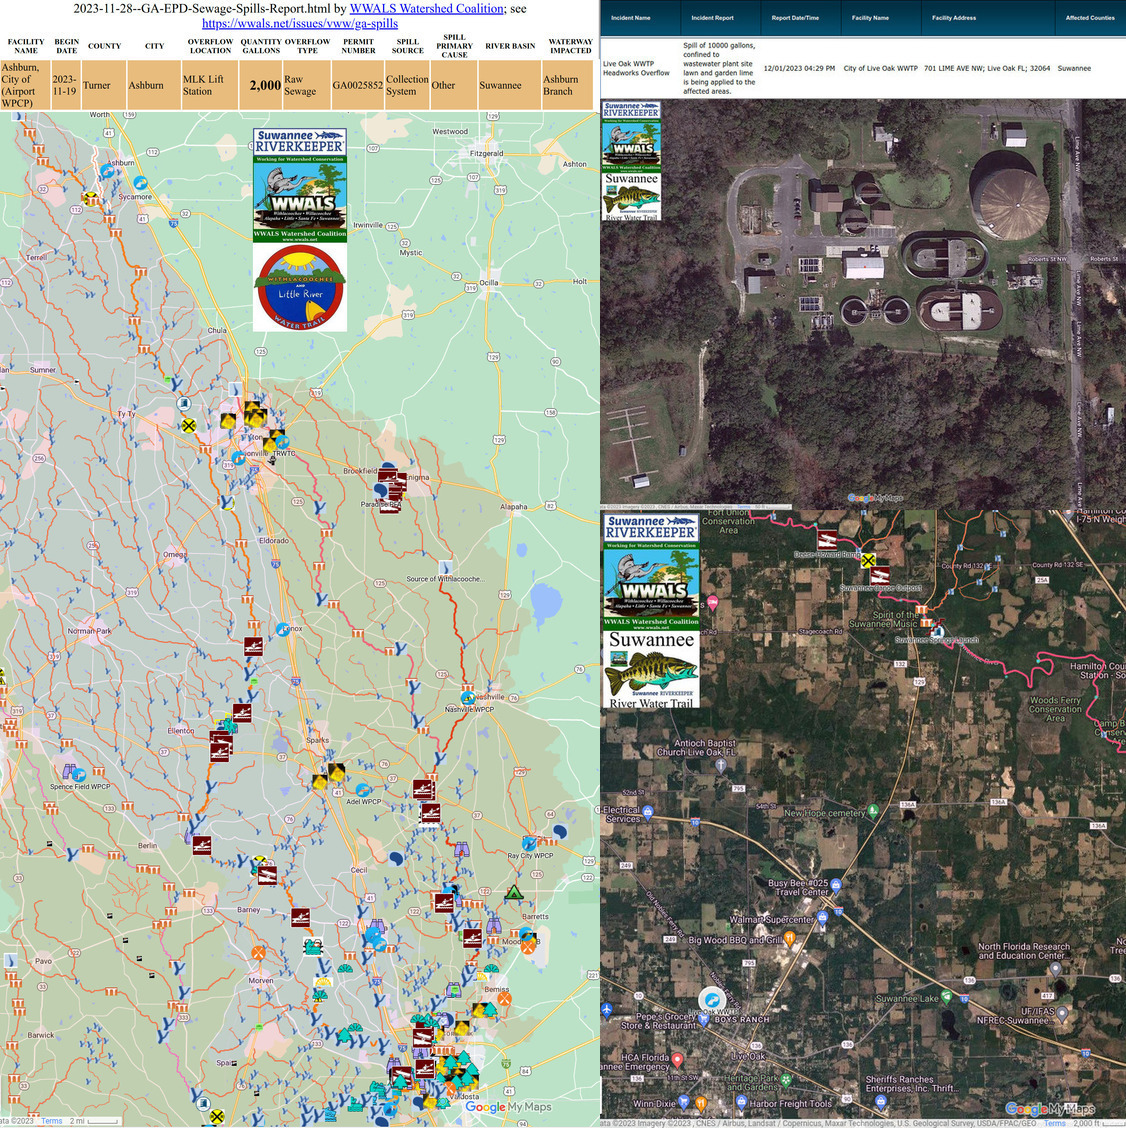Click the Affected Counties column header

(1090, 17)
